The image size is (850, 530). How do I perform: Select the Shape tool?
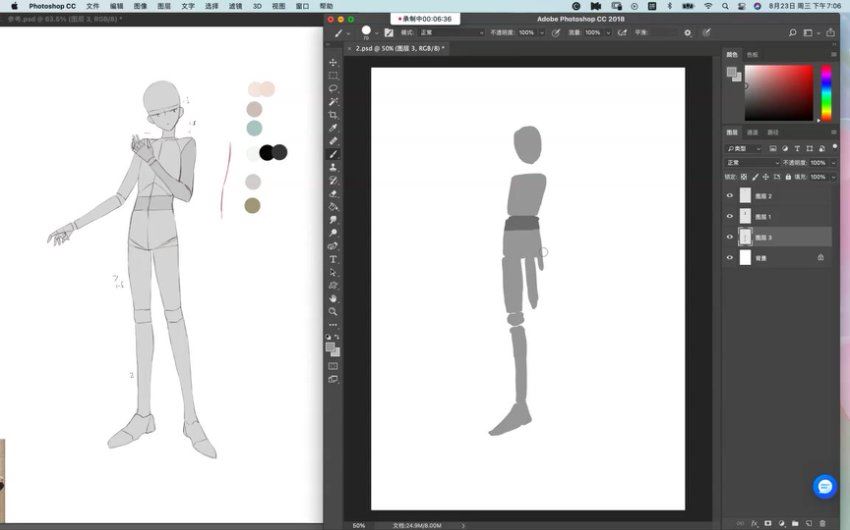point(333,285)
